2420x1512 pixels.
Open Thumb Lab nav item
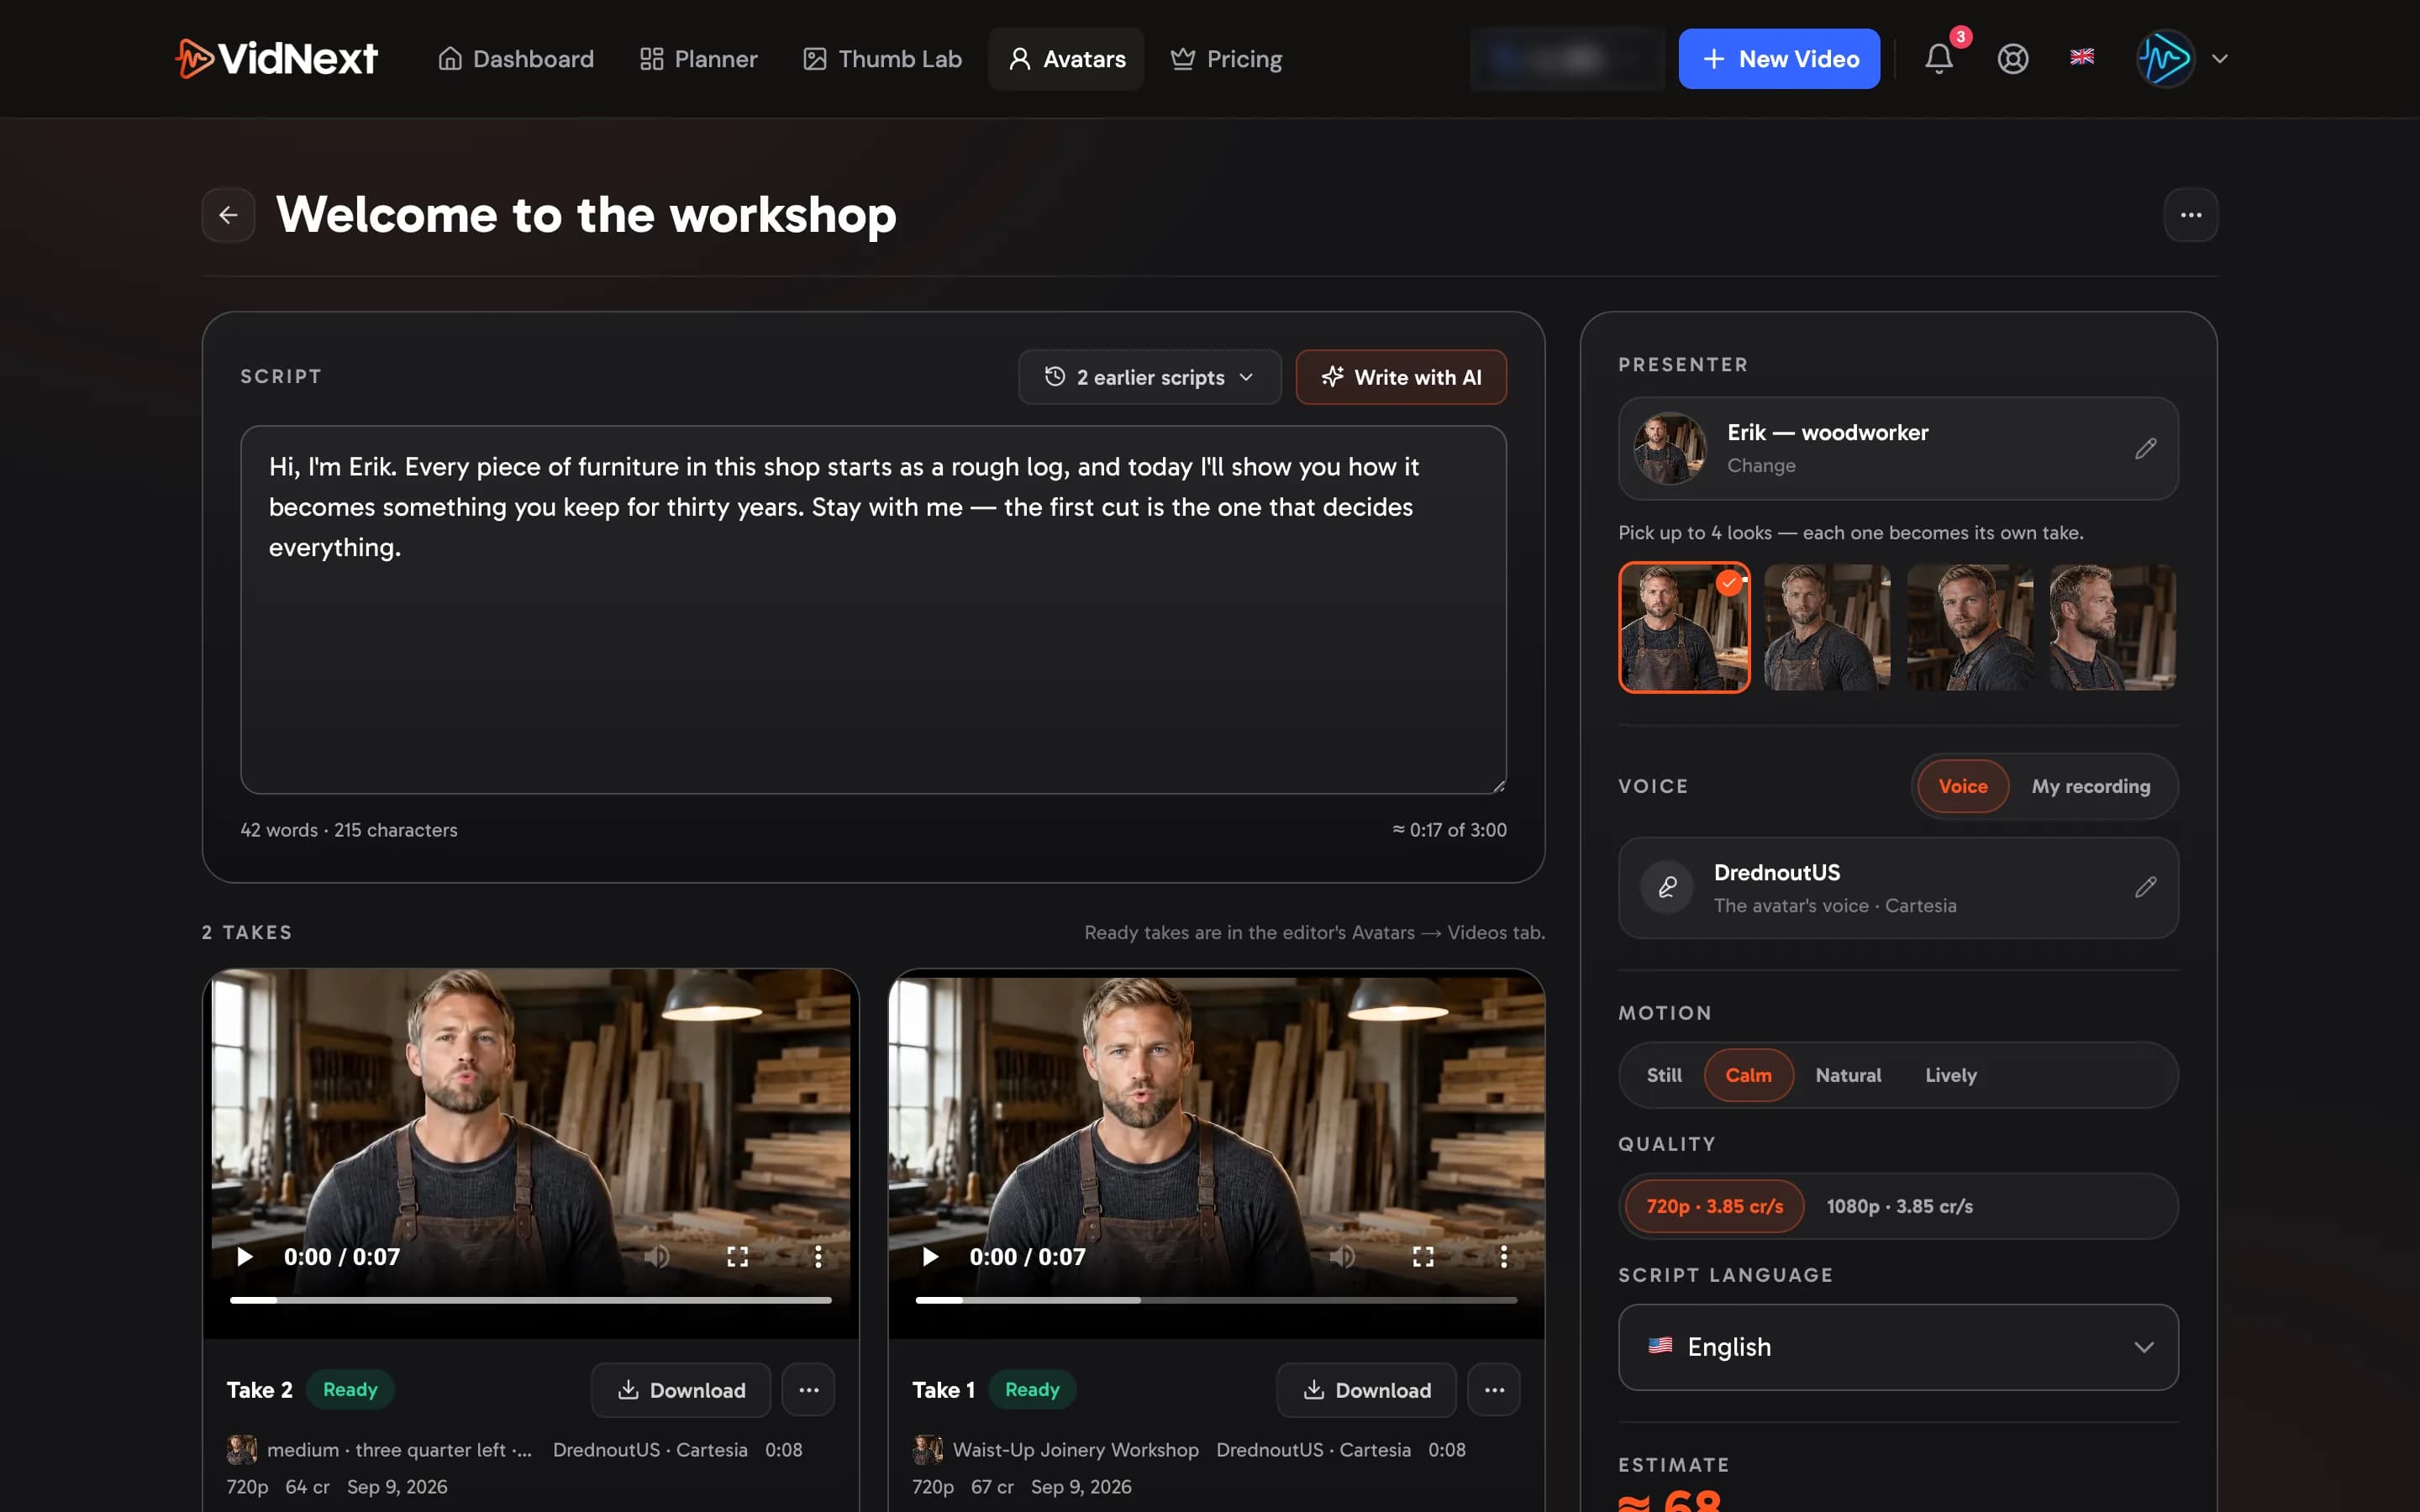pos(882,59)
